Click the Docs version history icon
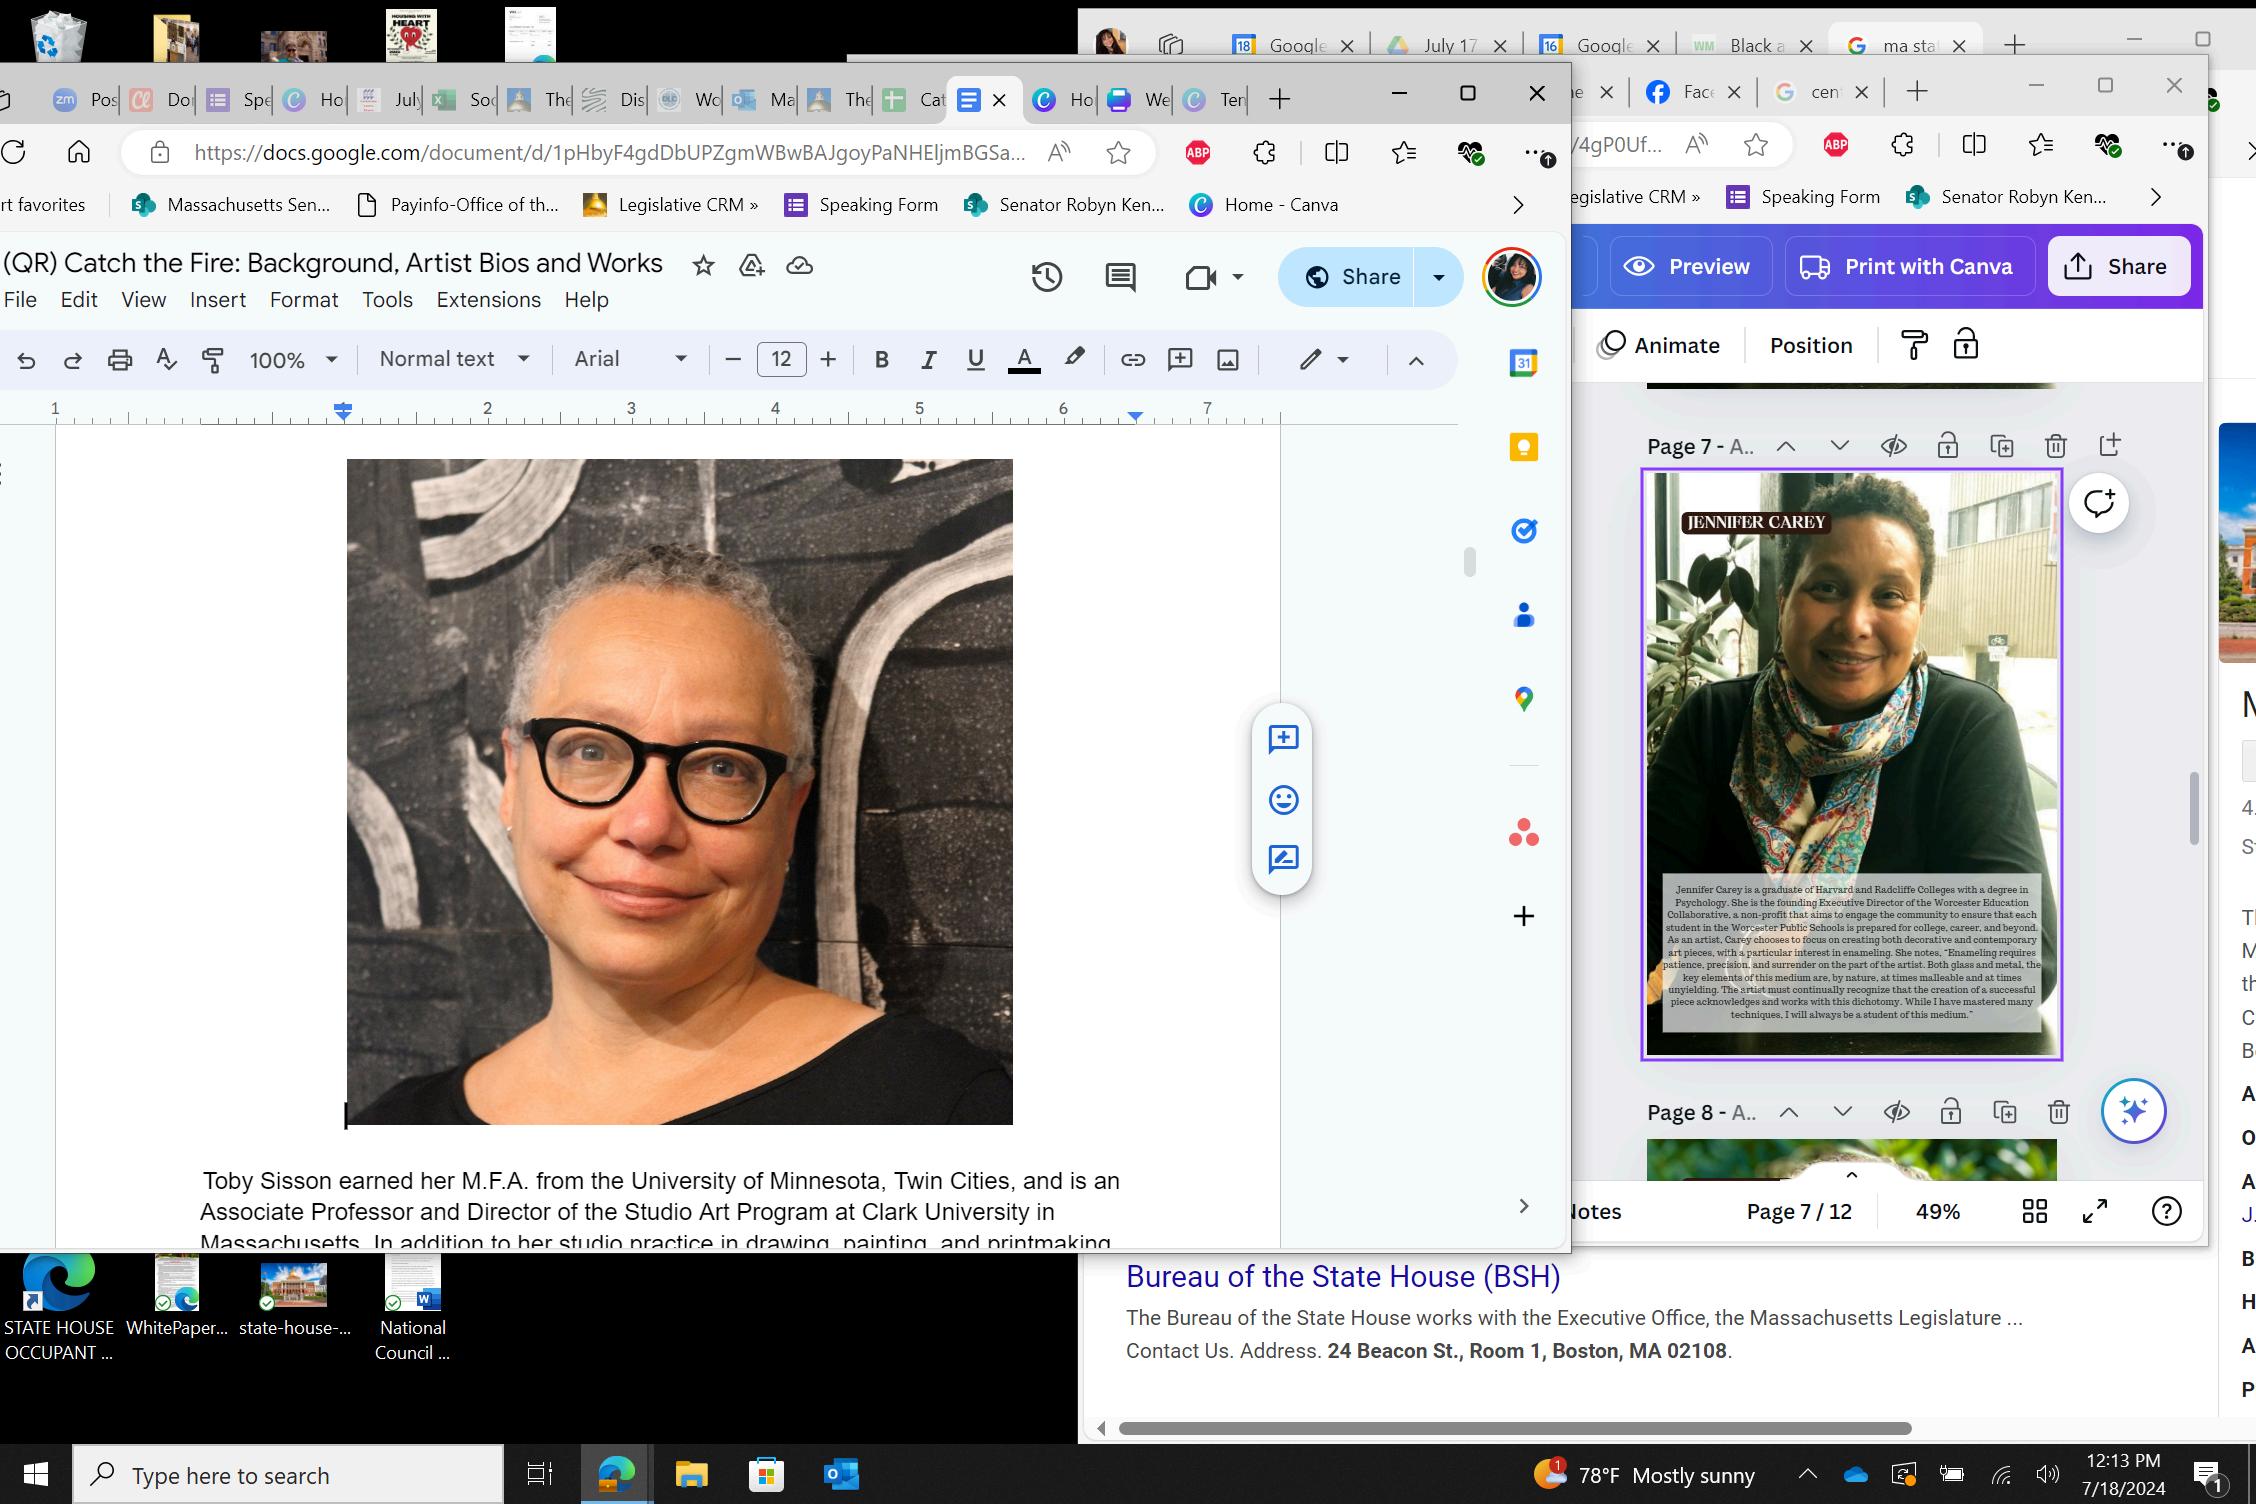This screenshot has height=1504, width=2256. point(1046,277)
